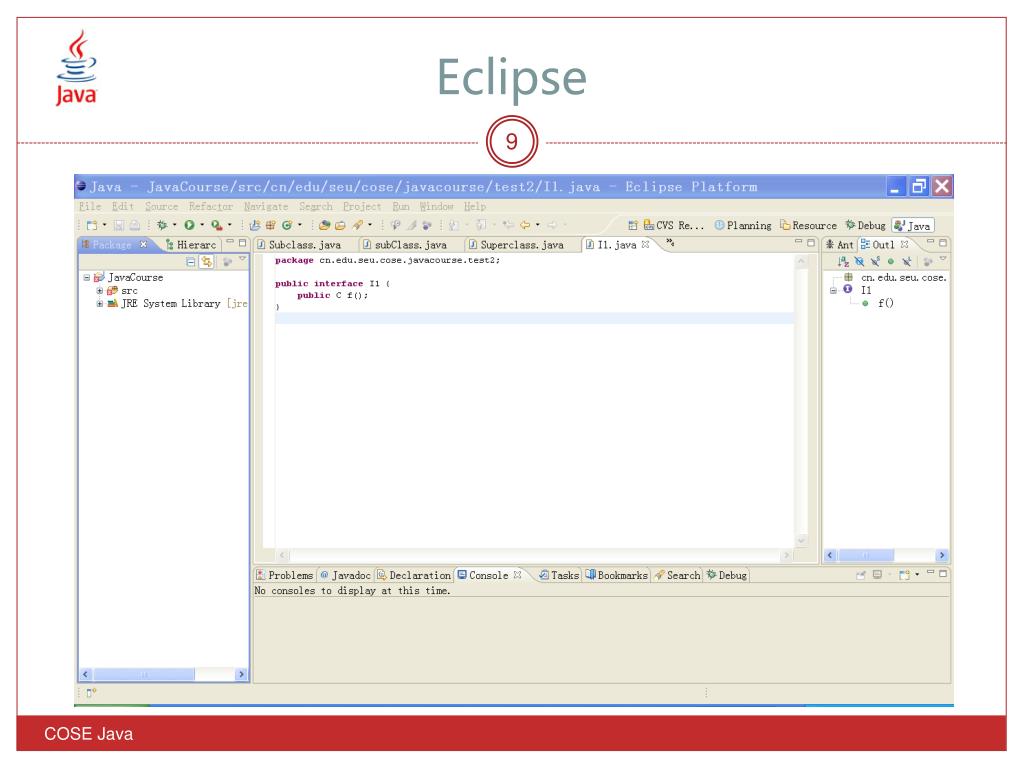Collapse all in Package Explorer

coord(190,262)
